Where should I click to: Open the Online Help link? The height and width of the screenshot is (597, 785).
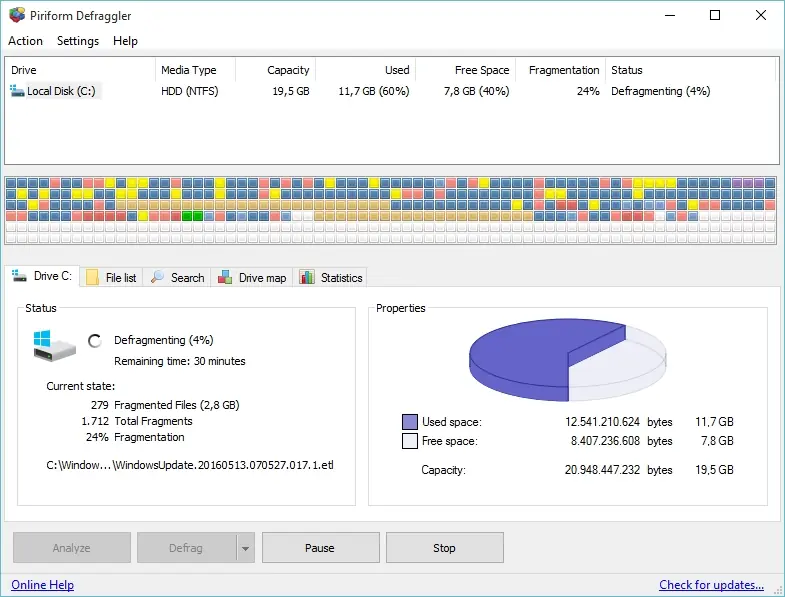tap(43, 584)
